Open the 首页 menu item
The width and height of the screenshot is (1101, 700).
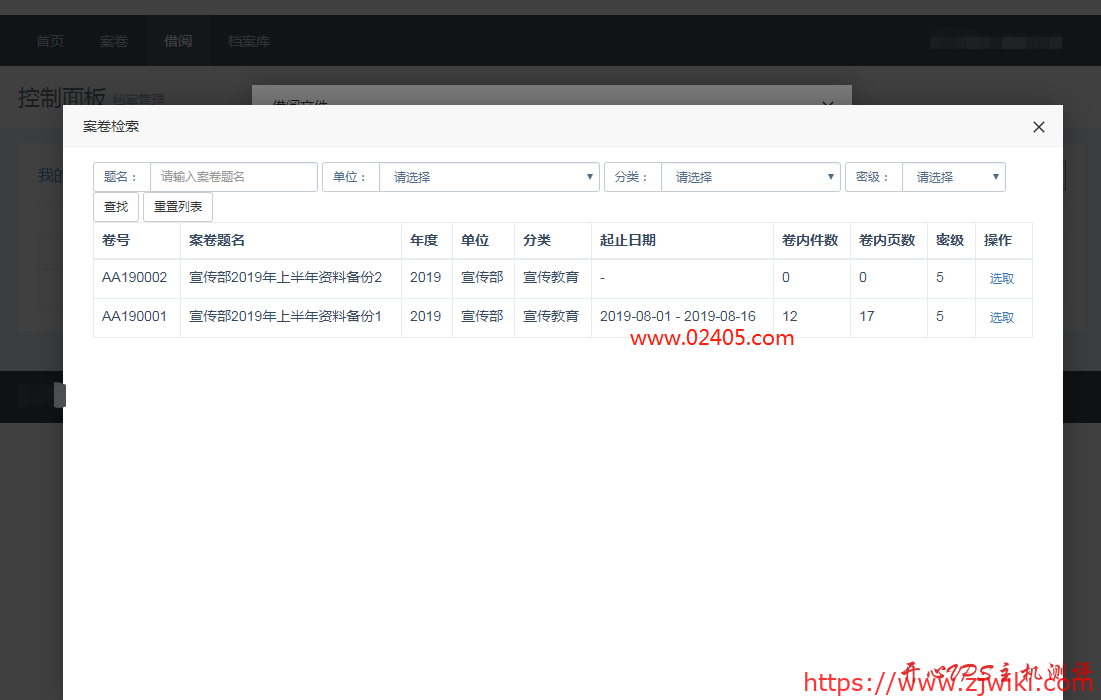coord(50,41)
